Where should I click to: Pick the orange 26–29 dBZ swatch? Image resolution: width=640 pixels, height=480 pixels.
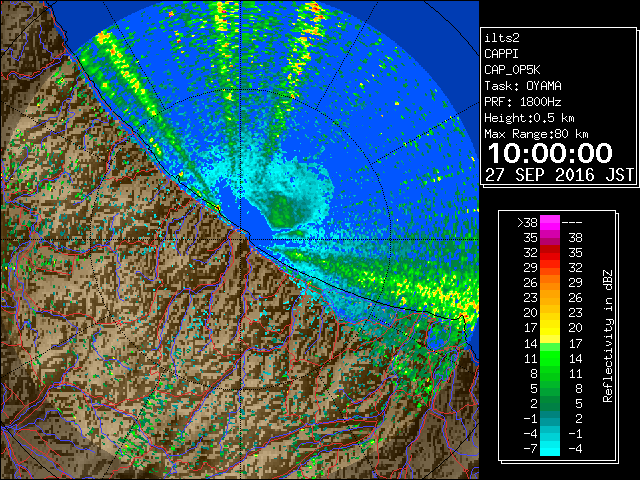pos(550,283)
